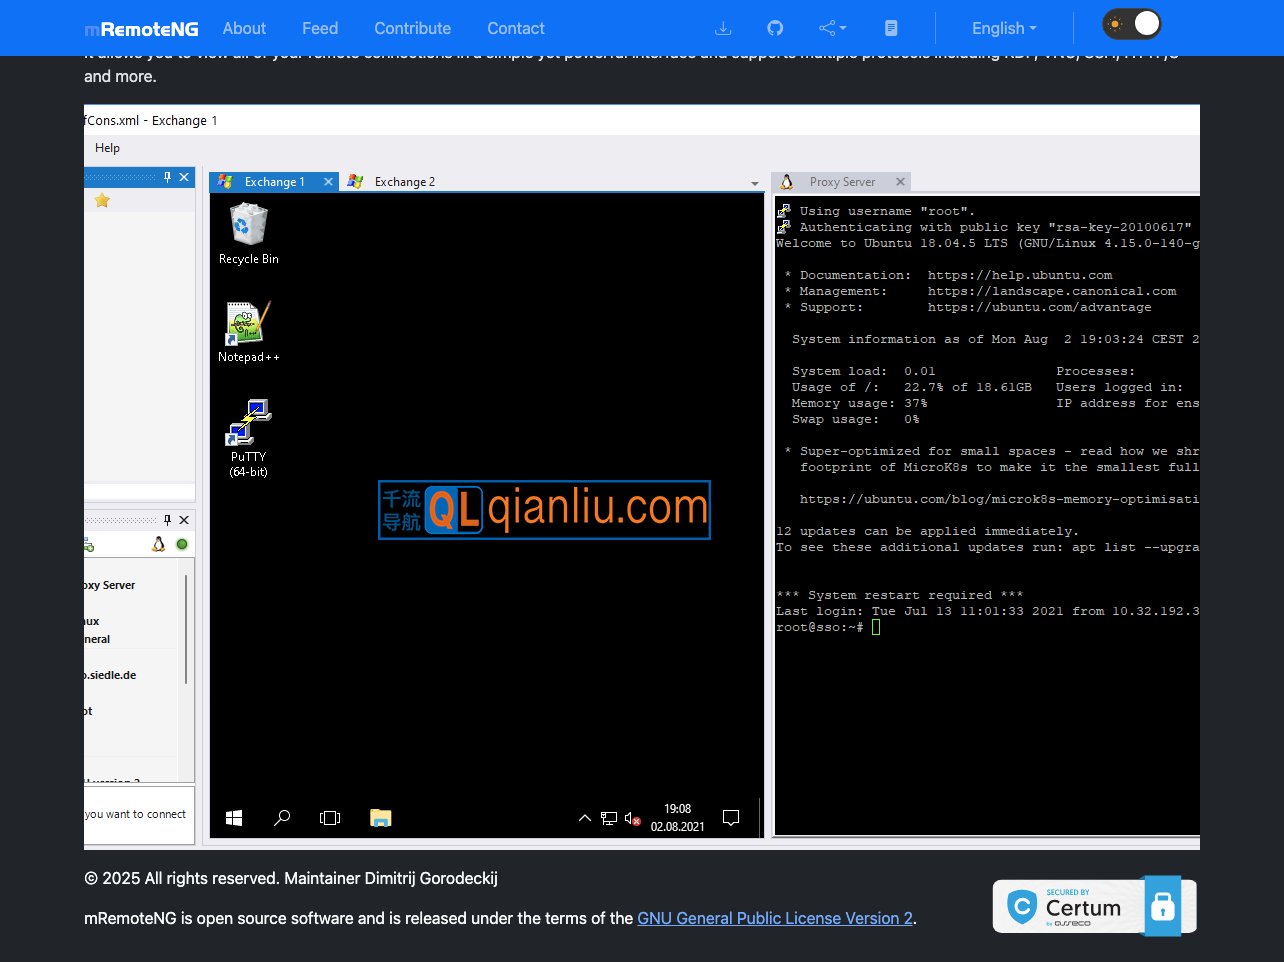Expand the tab list arrow beside Exchange 2
This screenshot has width=1284, height=962.
[754, 184]
